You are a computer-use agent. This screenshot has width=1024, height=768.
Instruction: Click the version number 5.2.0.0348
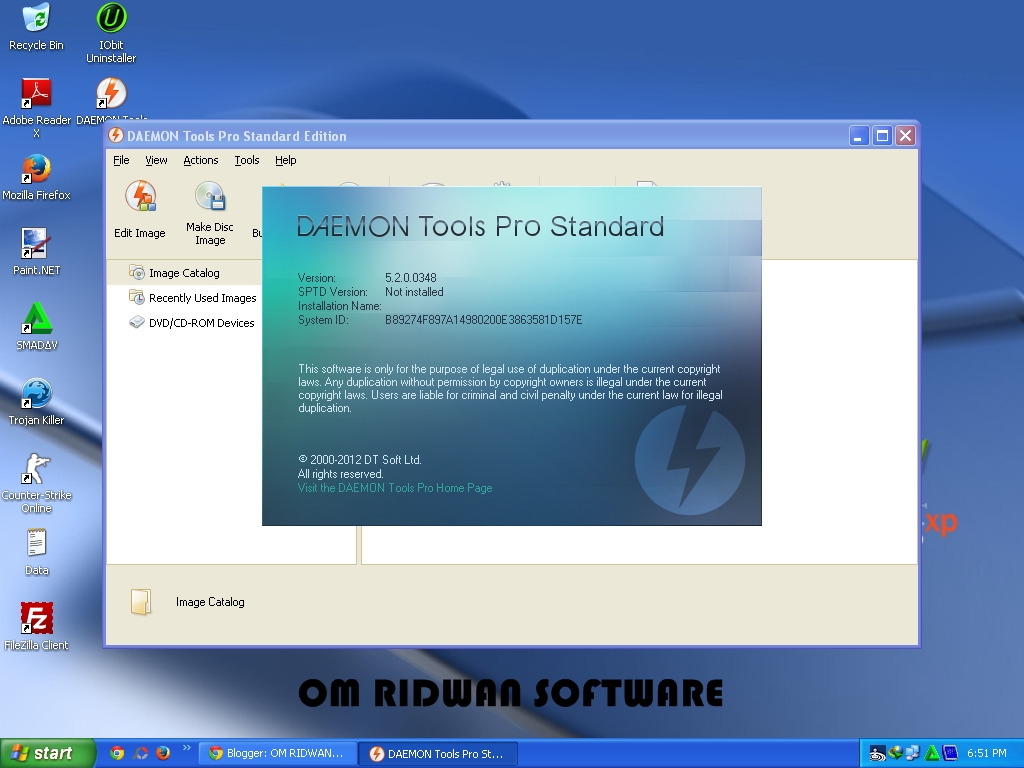[411, 278]
